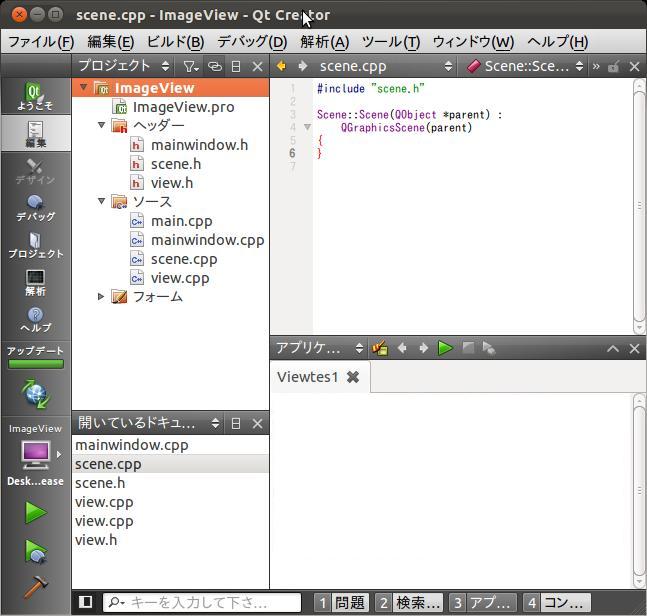The image size is (647, 616).
Task: Collapse the ヘッダー folder
Action: 101,125
